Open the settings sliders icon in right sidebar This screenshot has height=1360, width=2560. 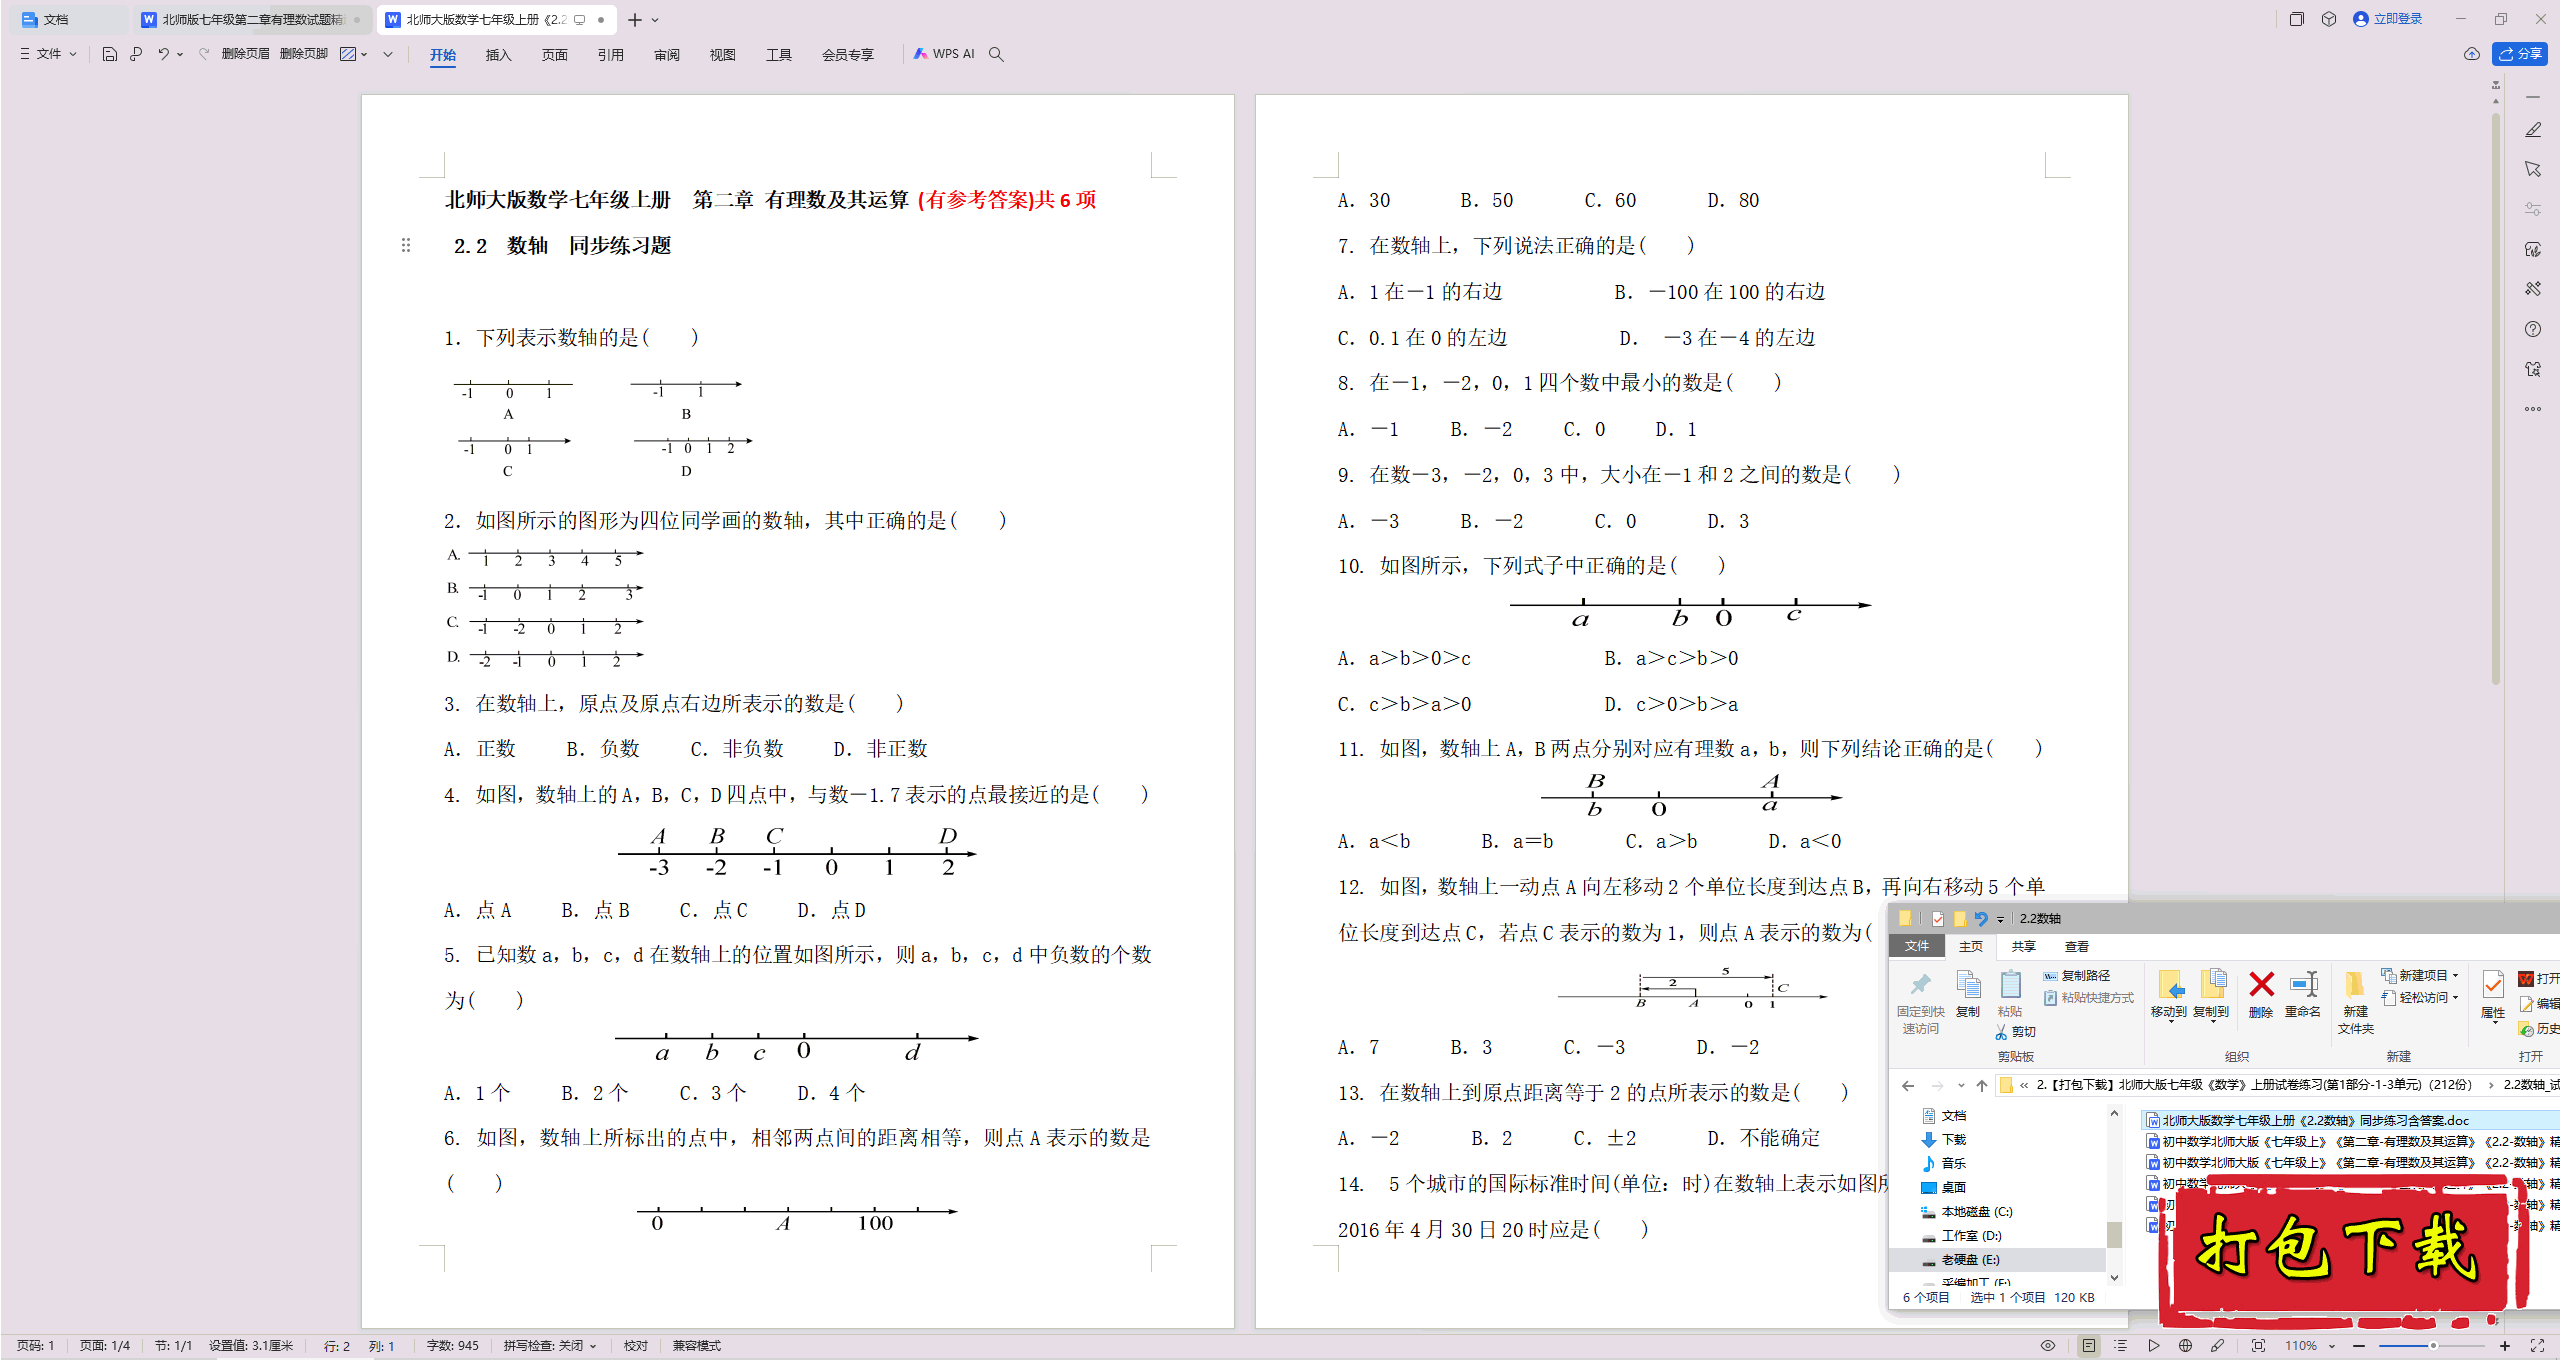point(2533,209)
